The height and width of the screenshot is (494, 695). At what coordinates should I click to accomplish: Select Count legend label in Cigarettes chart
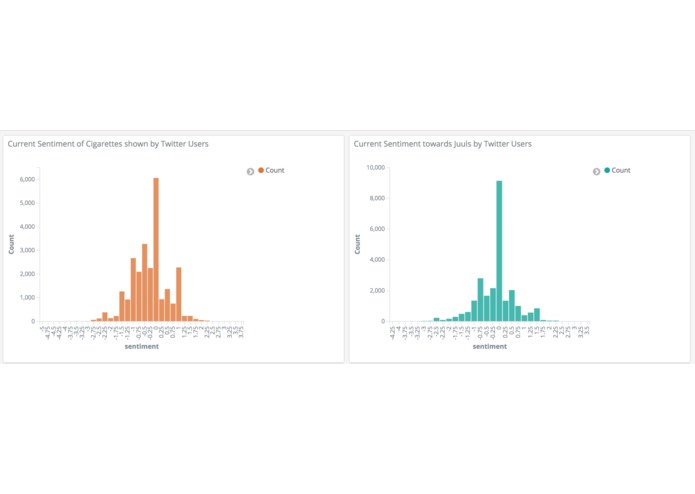click(275, 170)
